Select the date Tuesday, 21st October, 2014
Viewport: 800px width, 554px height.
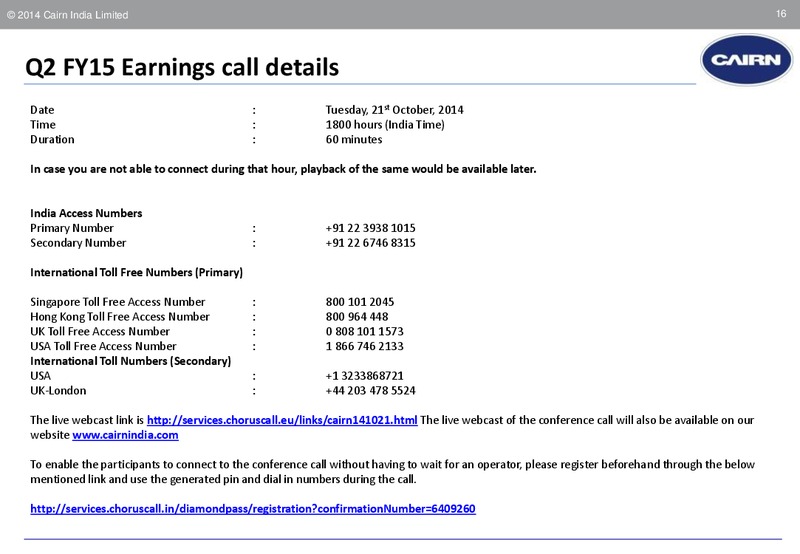click(x=394, y=110)
